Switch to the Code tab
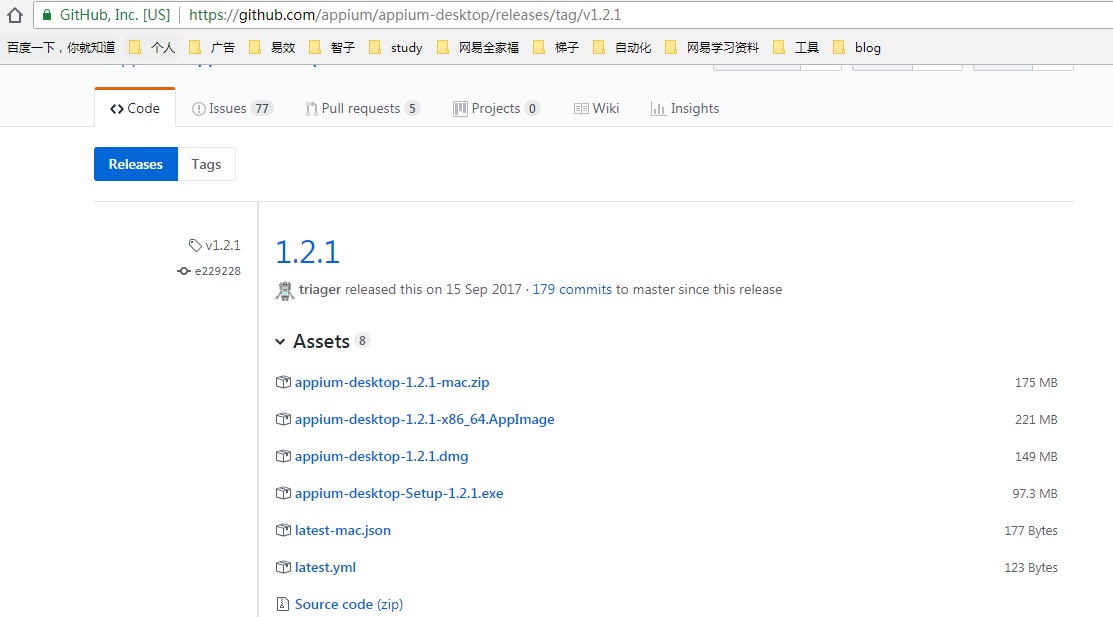The width and height of the screenshot is (1113, 617). [x=135, y=108]
